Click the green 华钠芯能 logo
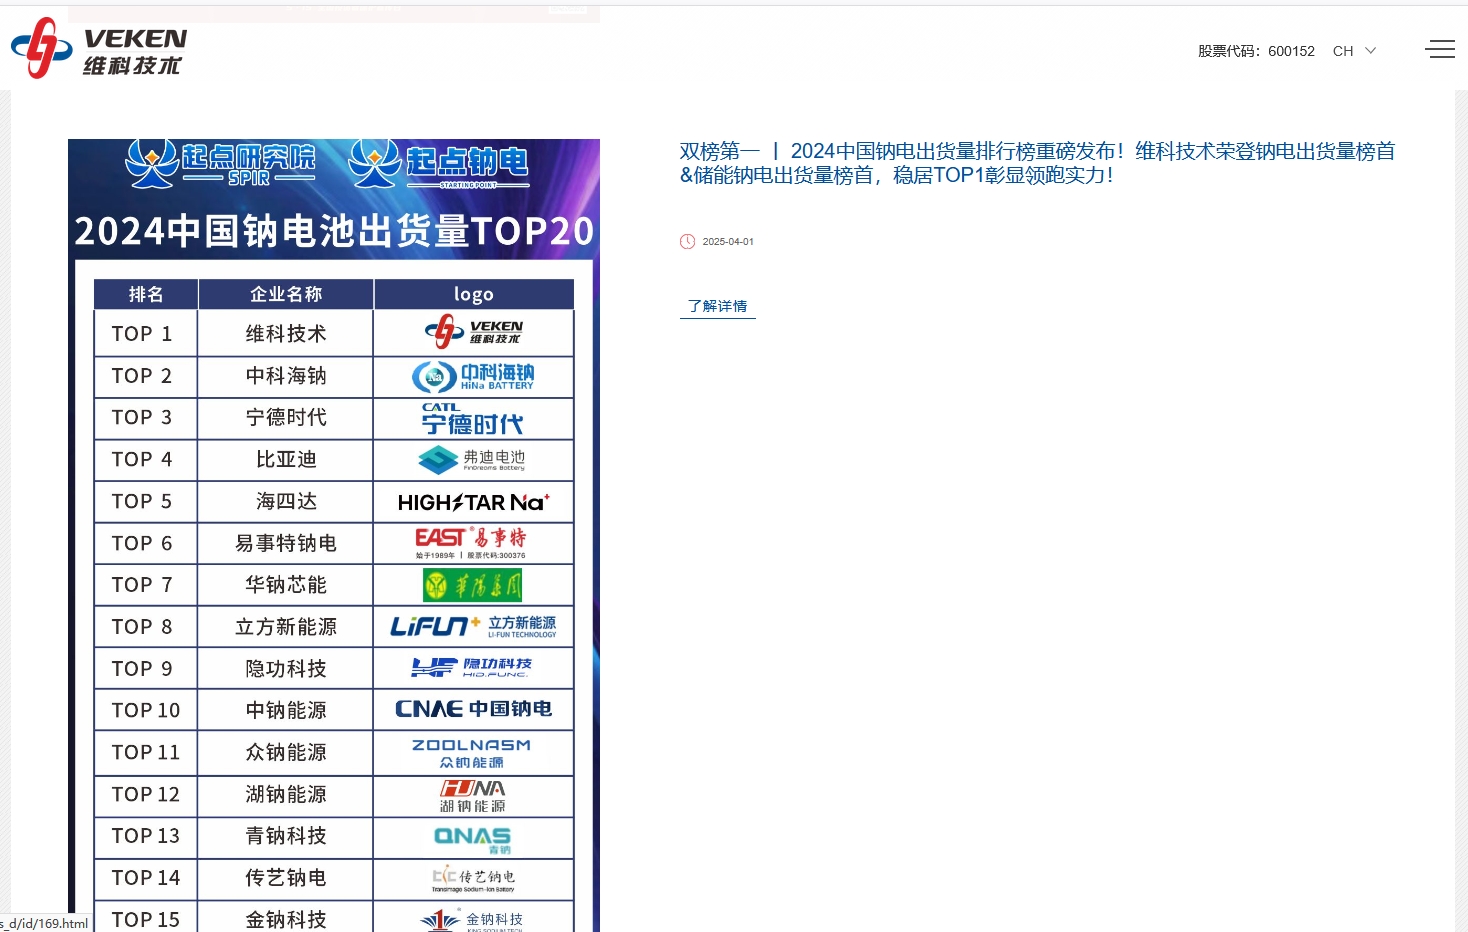Viewport: 1468px width, 932px height. [x=472, y=585]
